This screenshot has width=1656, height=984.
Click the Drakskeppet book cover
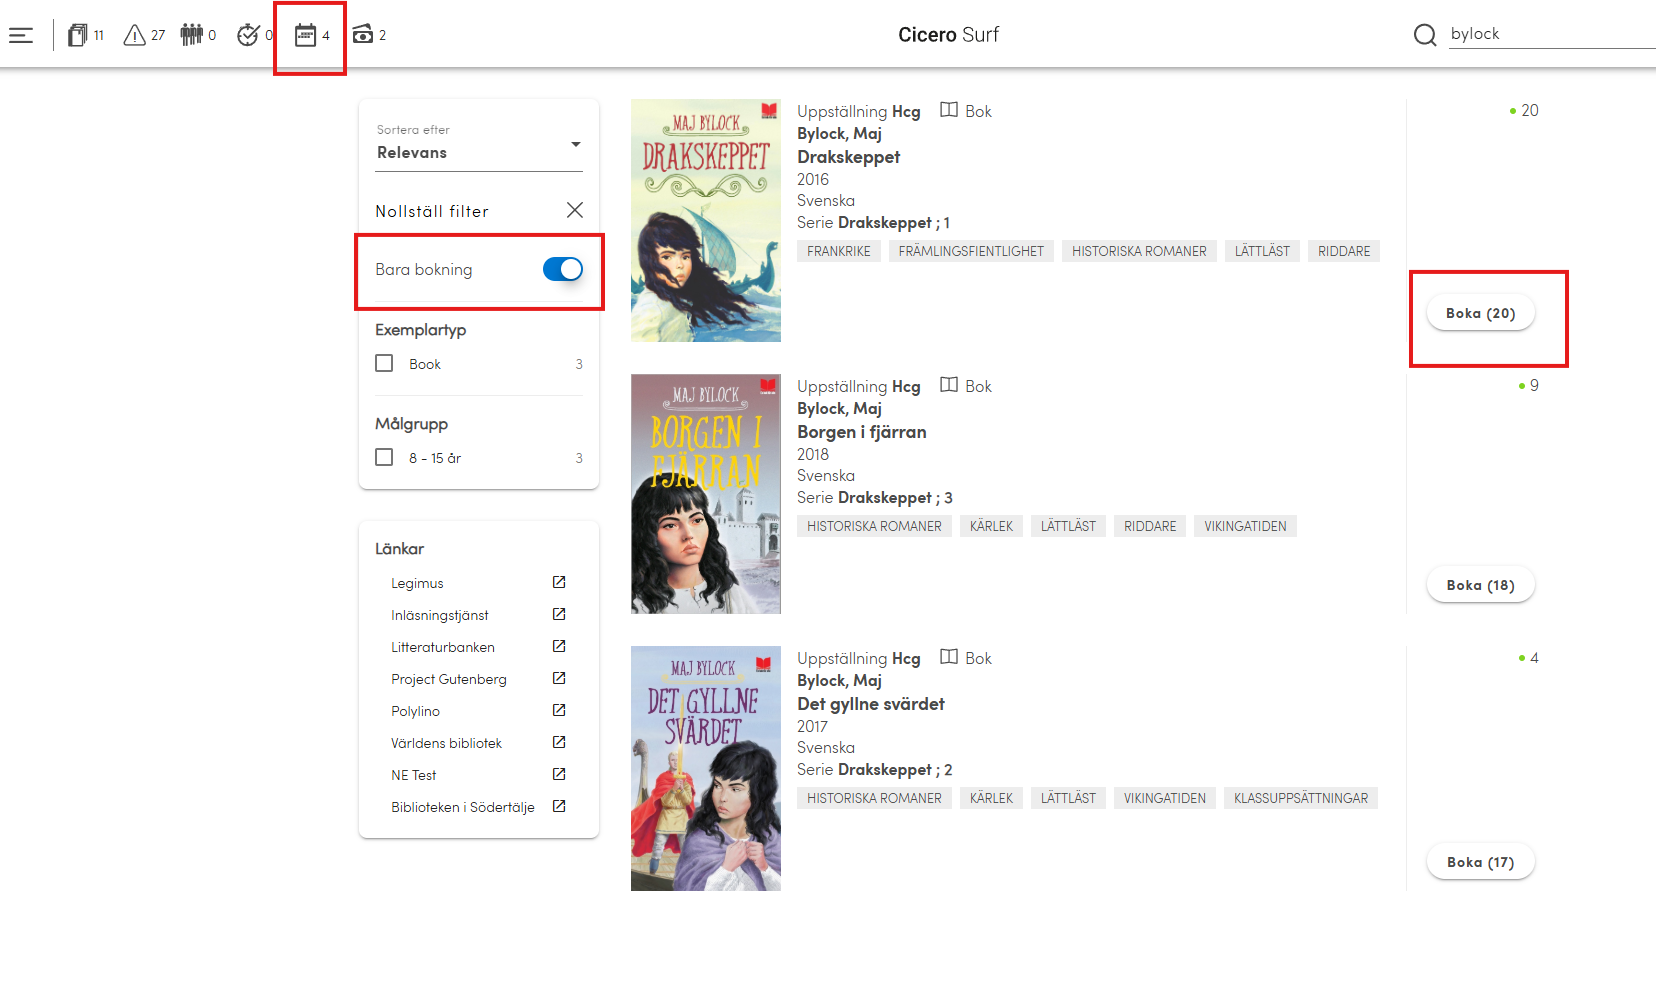[x=706, y=220]
